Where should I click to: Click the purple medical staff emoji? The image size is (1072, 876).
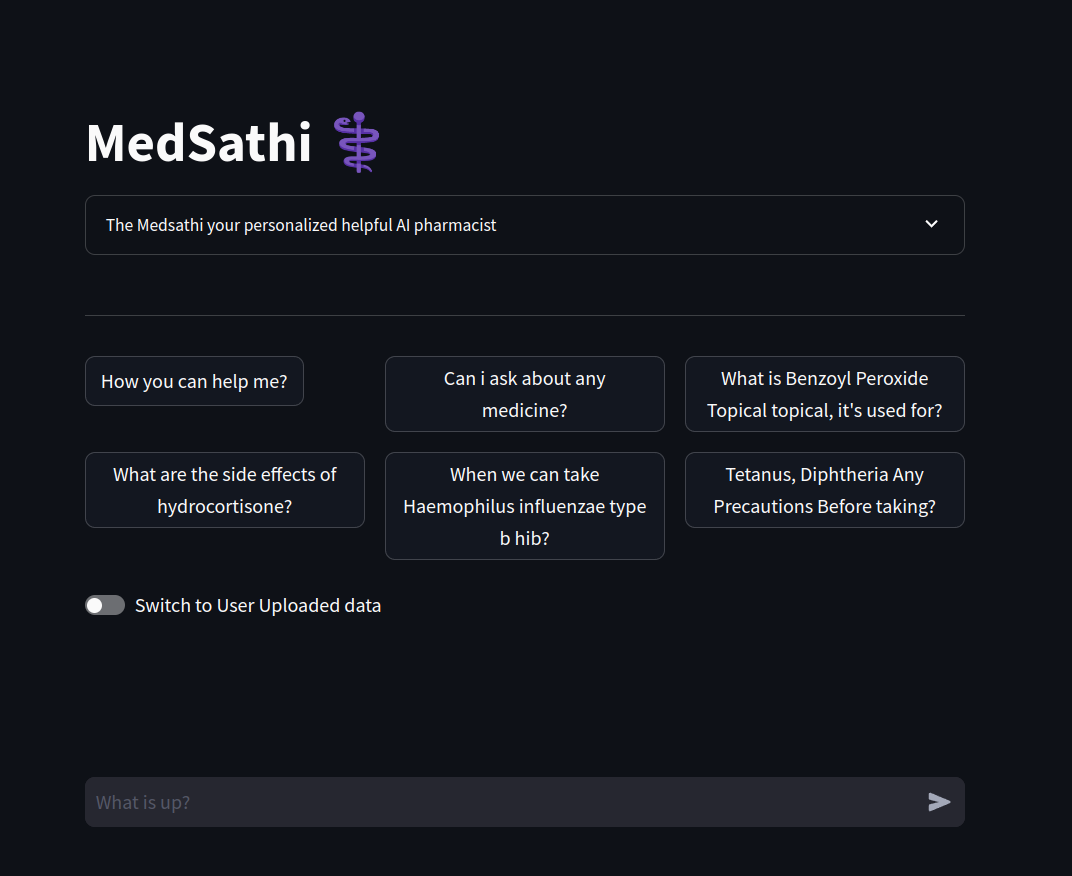(358, 143)
